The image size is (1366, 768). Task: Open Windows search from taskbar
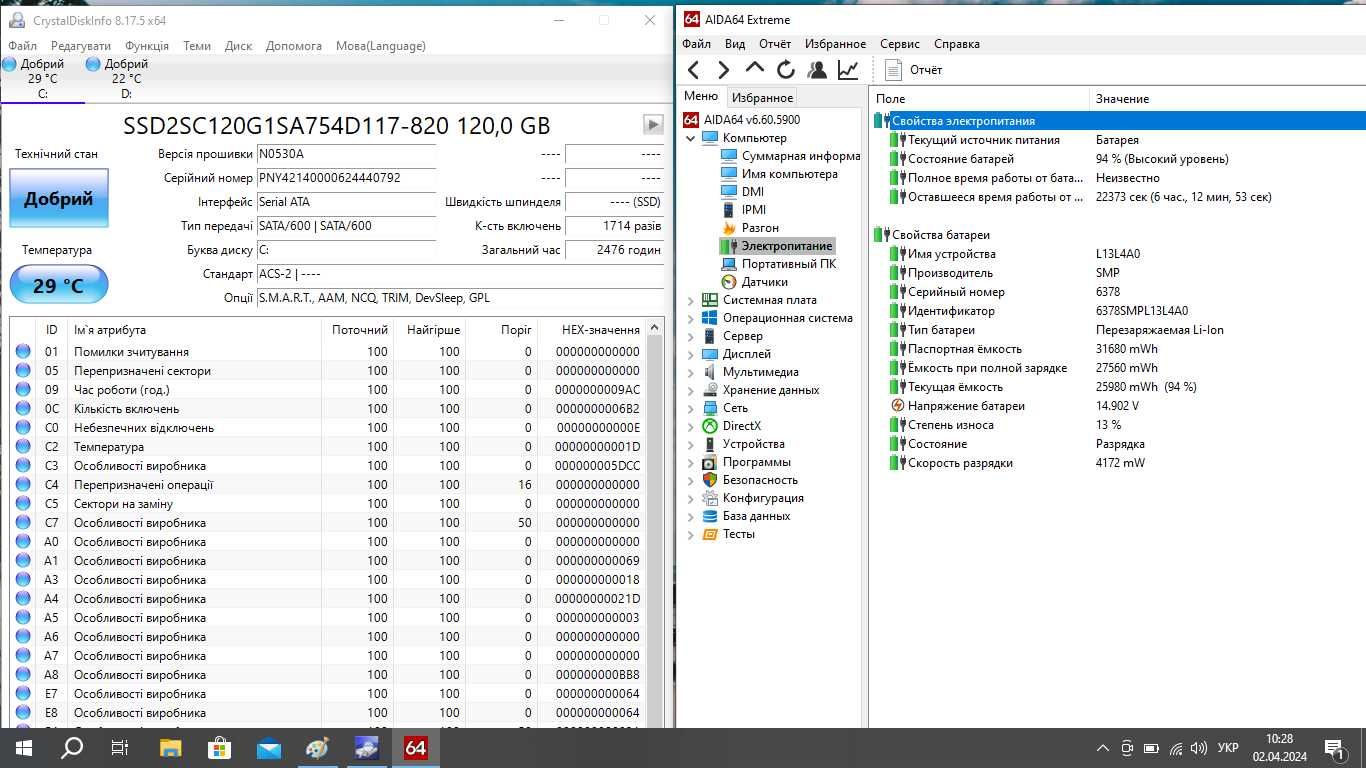pyautogui.click(x=71, y=747)
